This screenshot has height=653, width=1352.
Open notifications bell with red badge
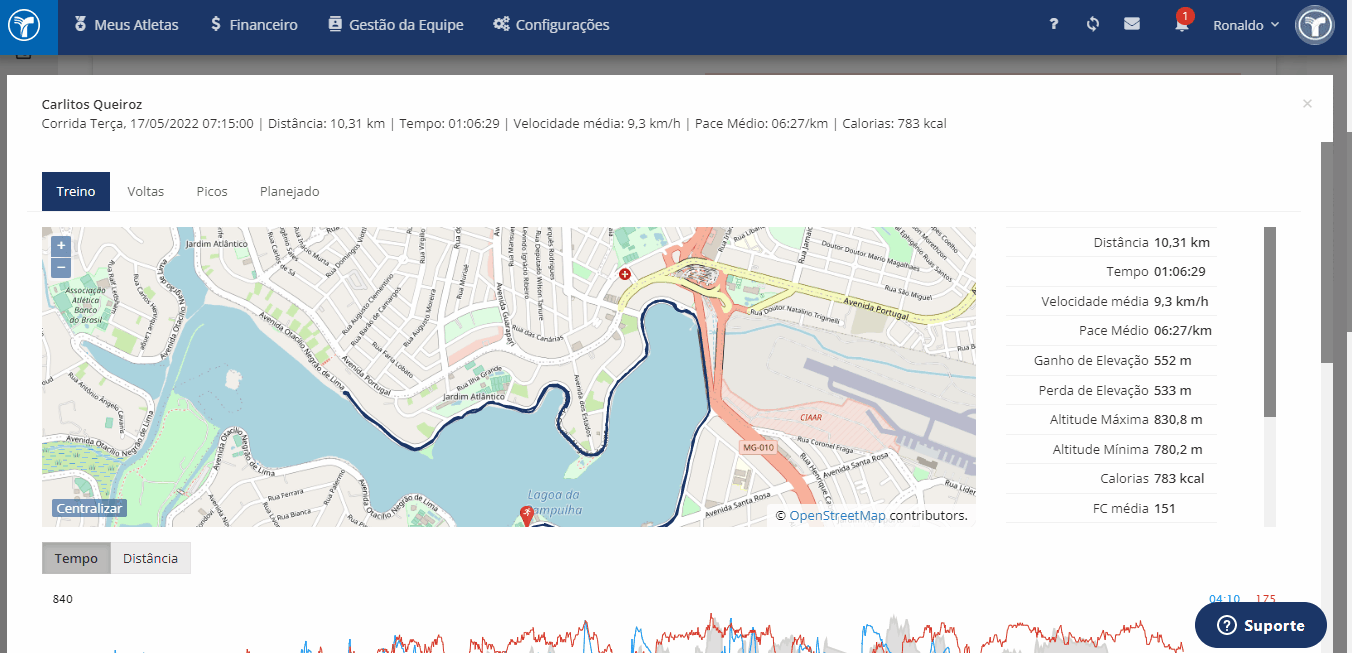(1182, 24)
